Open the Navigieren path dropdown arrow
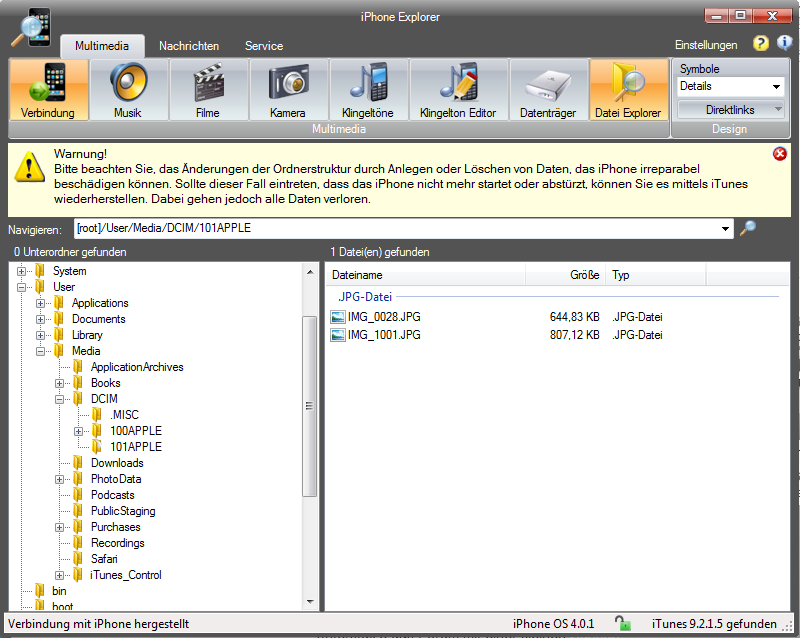Image resolution: width=800 pixels, height=638 pixels. click(x=725, y=228)
